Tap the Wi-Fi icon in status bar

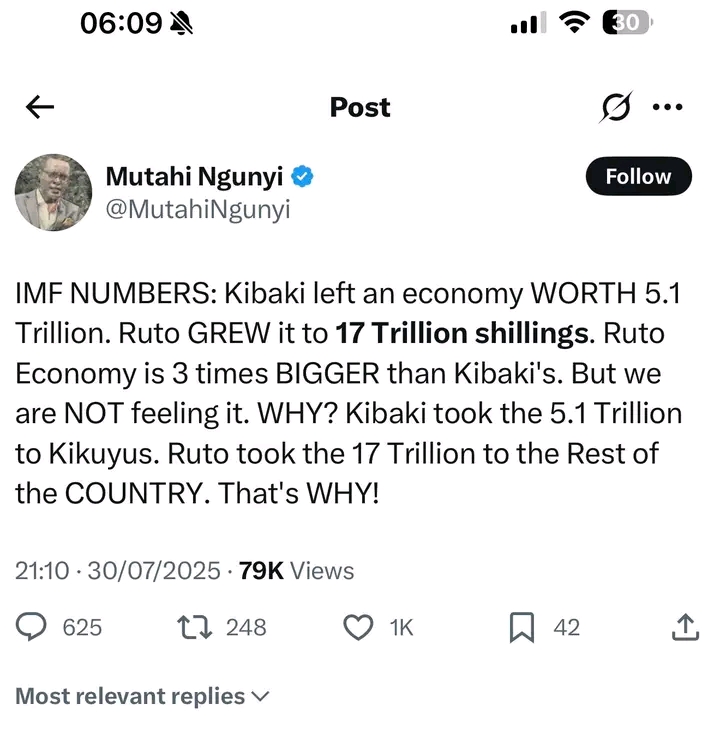click(574, 24)
